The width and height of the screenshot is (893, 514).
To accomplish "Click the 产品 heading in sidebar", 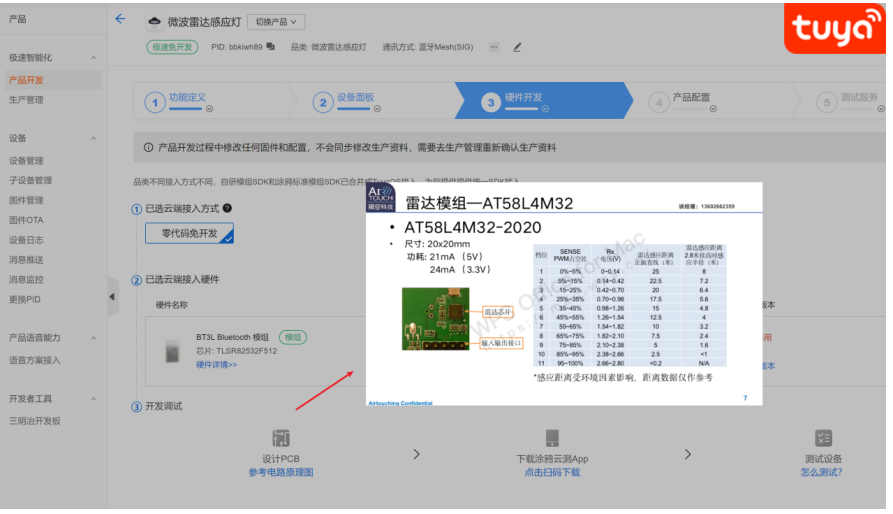I will (18, 19).
